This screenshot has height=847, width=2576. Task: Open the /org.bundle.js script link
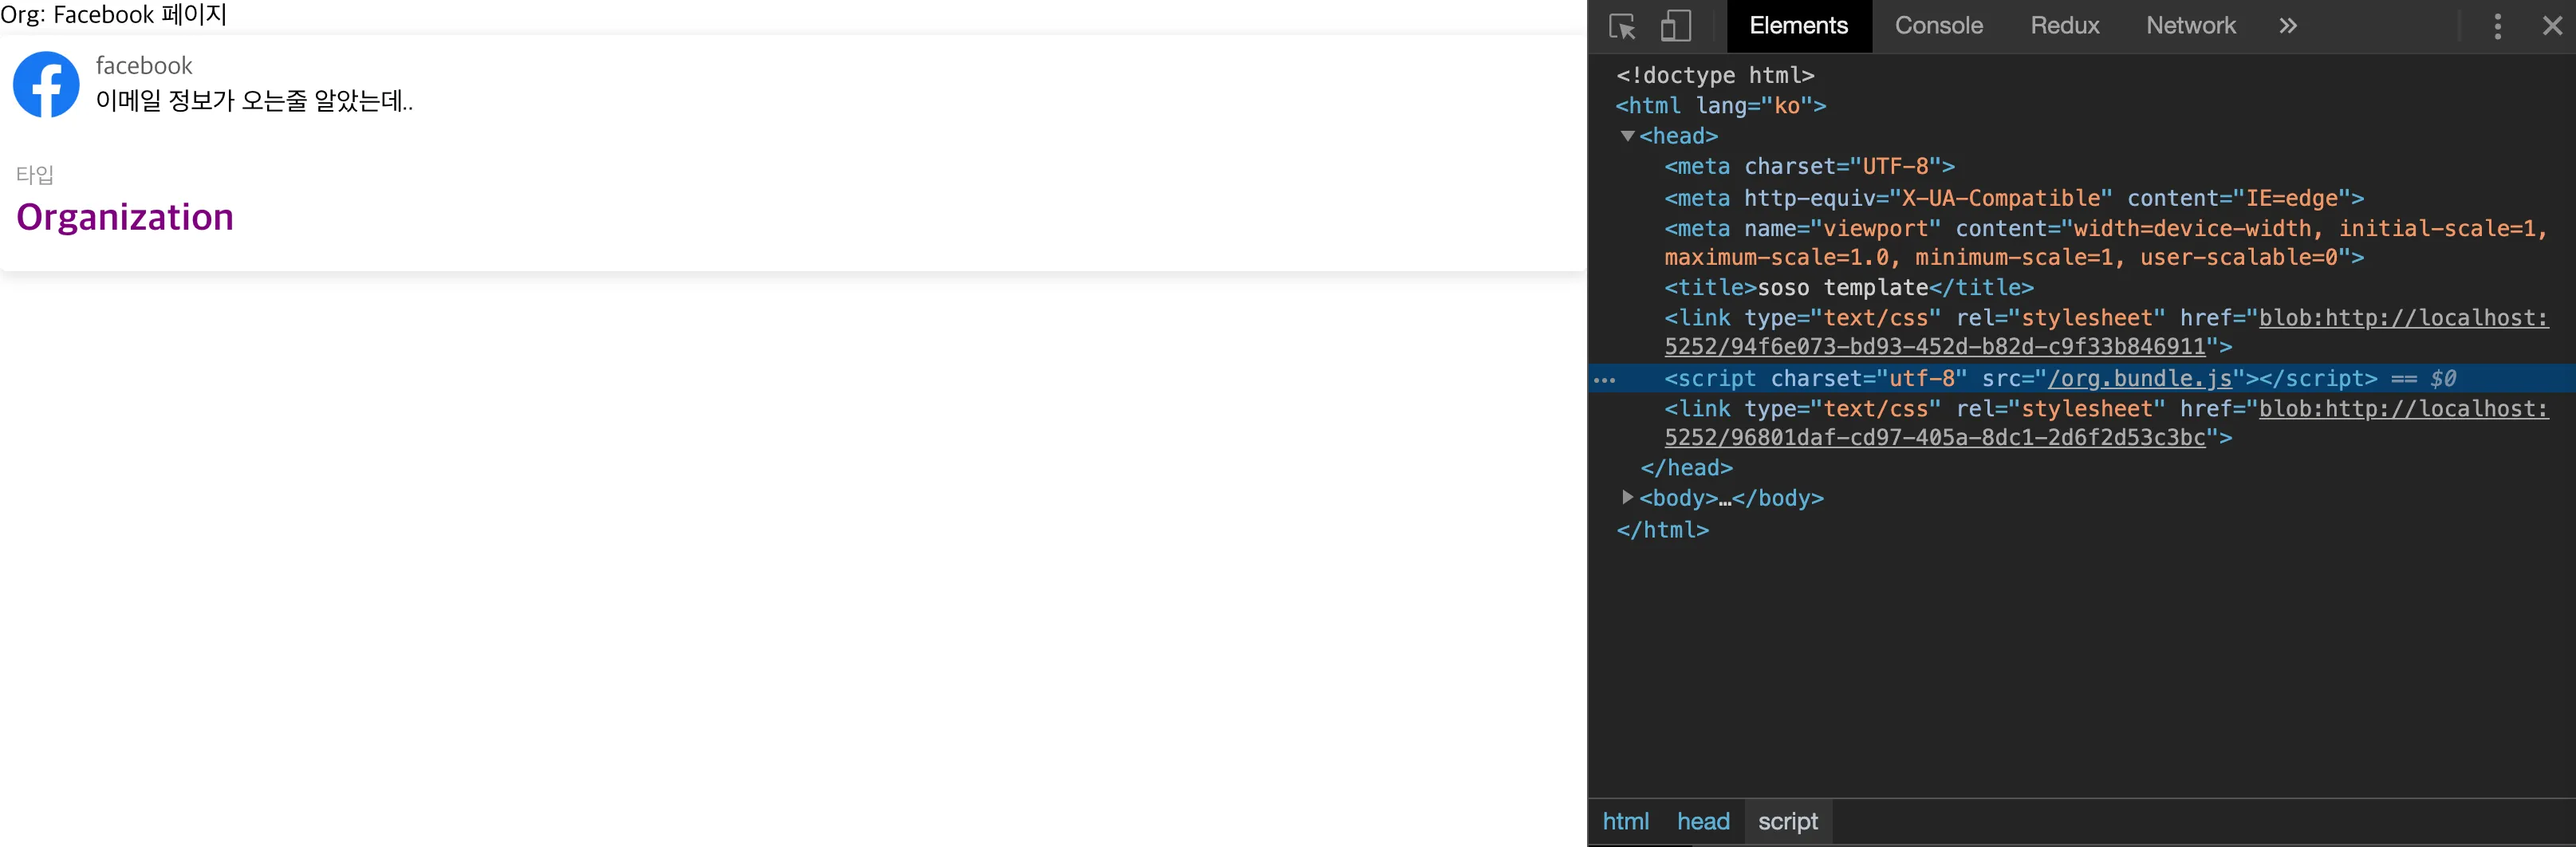click(x=2139, y=379)
